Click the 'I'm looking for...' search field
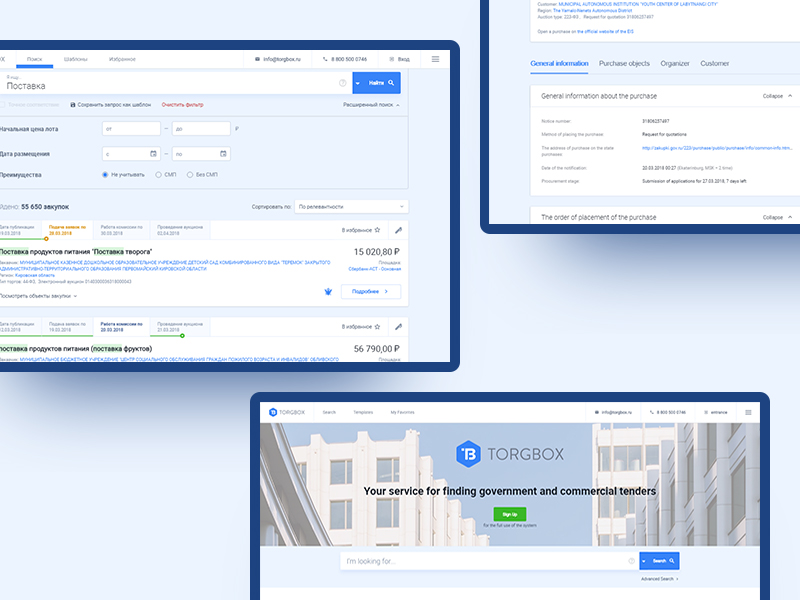The width and height of the screenshot is (800, 600). 480,561
